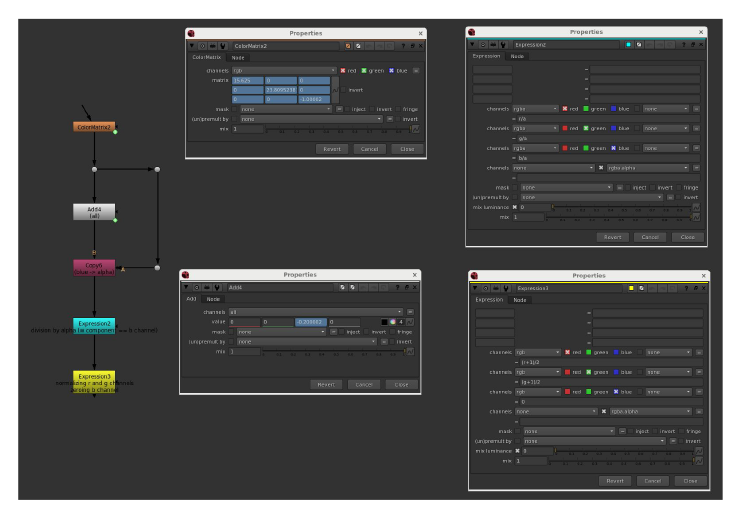Viewport: 739px width, 515px height.
Task: Open the mask dropdown in Add4 properties
Action: coord(279,331)
